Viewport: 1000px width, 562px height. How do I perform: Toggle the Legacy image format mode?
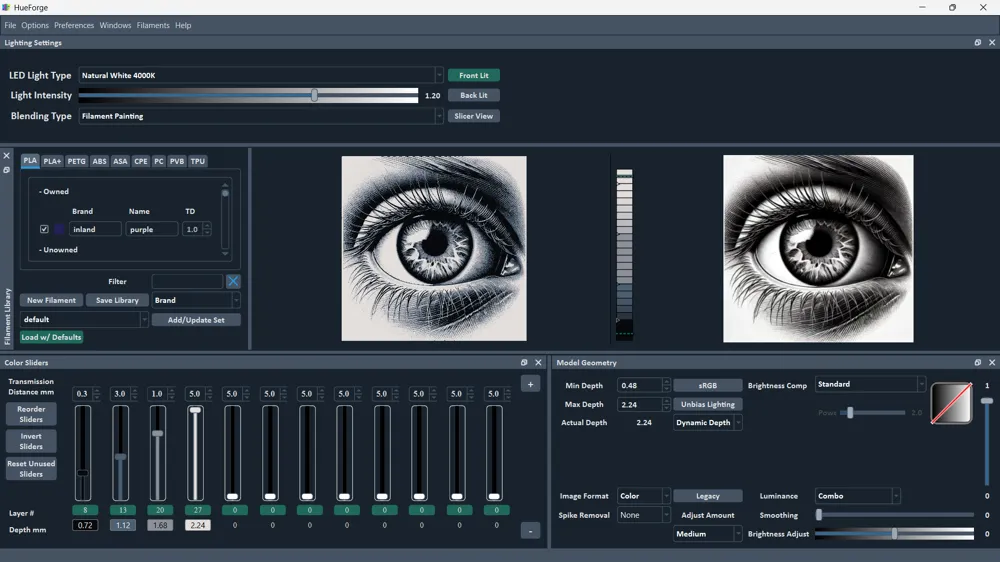[707, 496]
